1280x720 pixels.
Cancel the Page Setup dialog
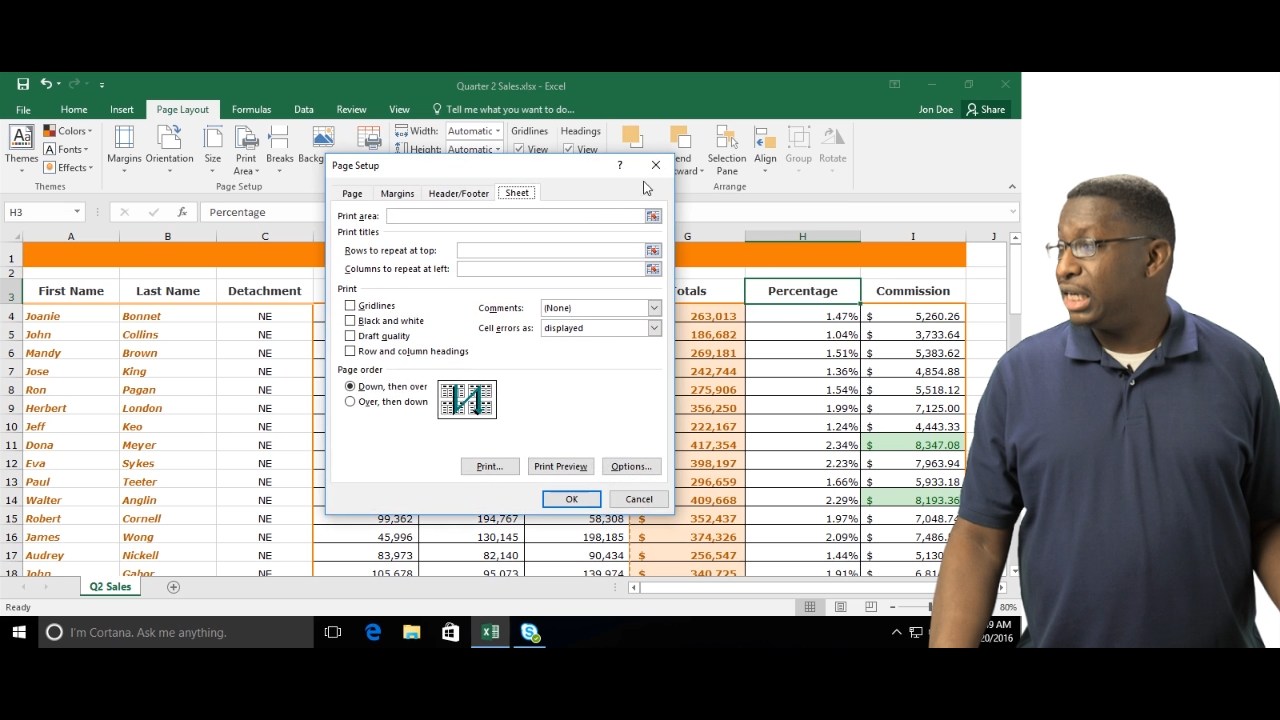(639, 499)
